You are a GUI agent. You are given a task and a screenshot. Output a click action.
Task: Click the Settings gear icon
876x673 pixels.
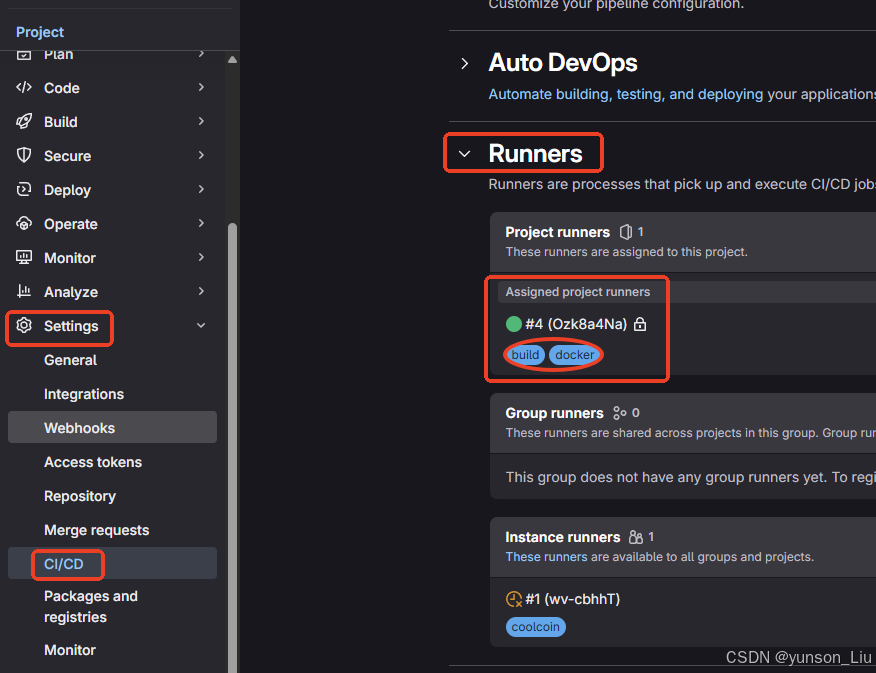pos(24,326)
